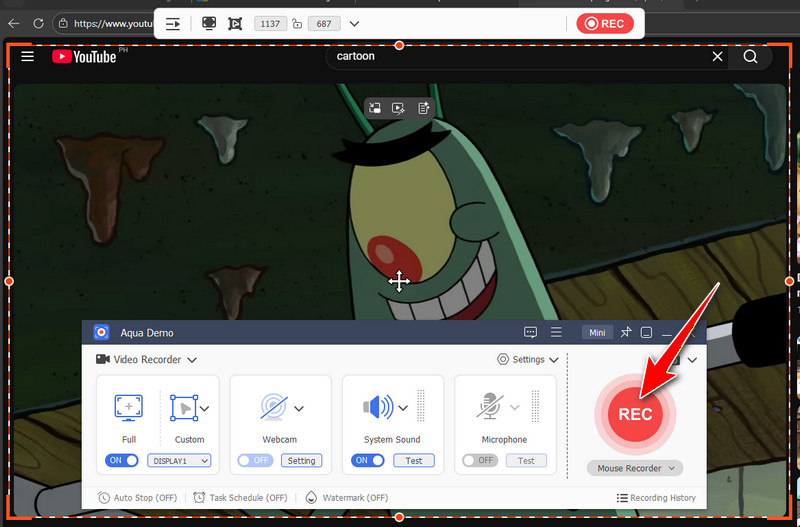Screen dimensions: 800x527
Task: Click the Settings gear hexagon icon
Action: pyautogui.click(x=503, y=359)
